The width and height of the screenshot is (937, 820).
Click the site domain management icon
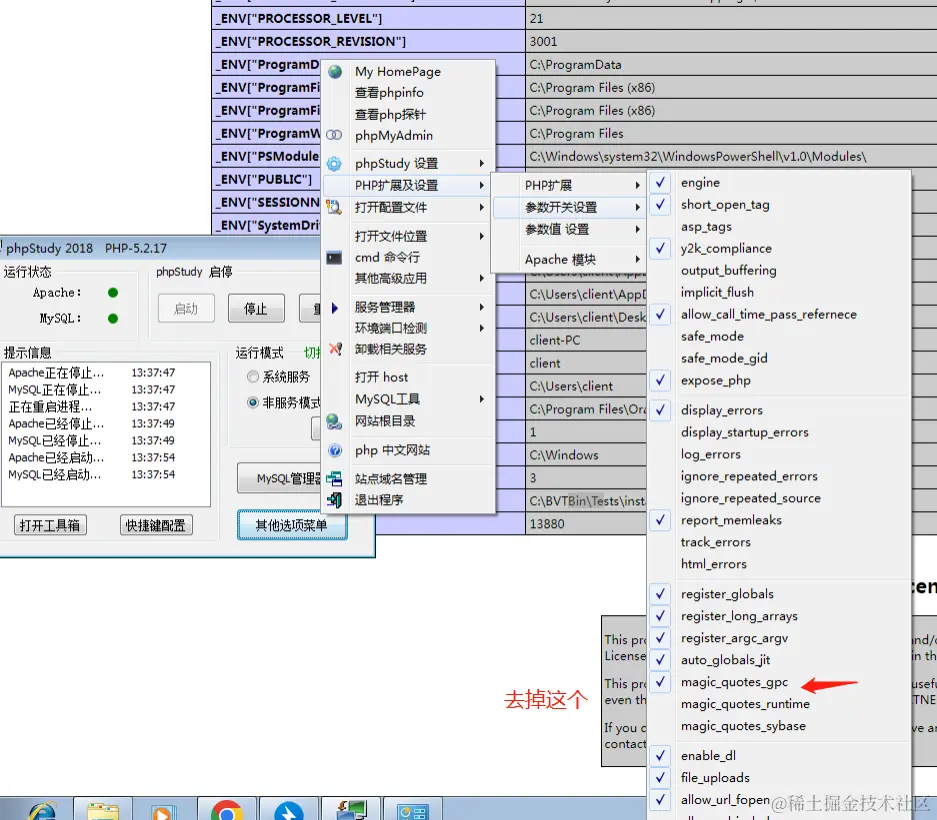coord(334,479)
